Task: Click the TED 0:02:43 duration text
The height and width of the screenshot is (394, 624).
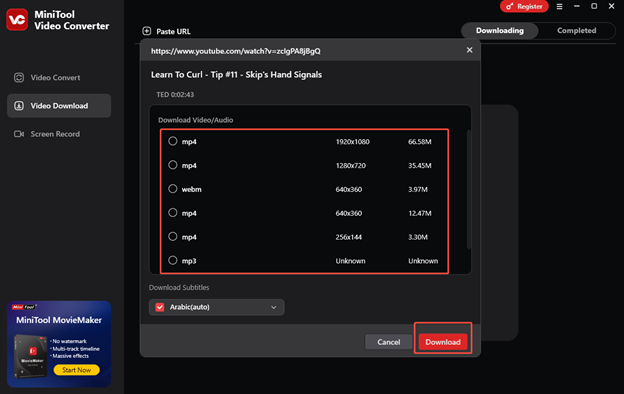Action: click(x=175, y=95)
